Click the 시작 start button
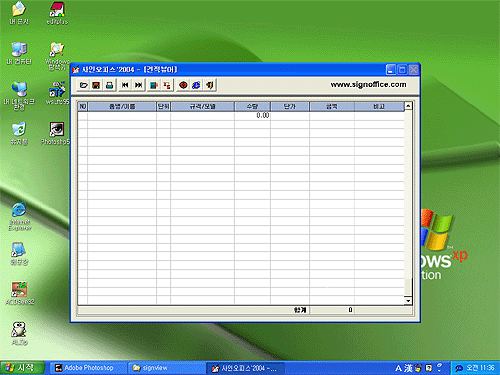This screenshot has height=375, width=500. (x=22, y=368)
